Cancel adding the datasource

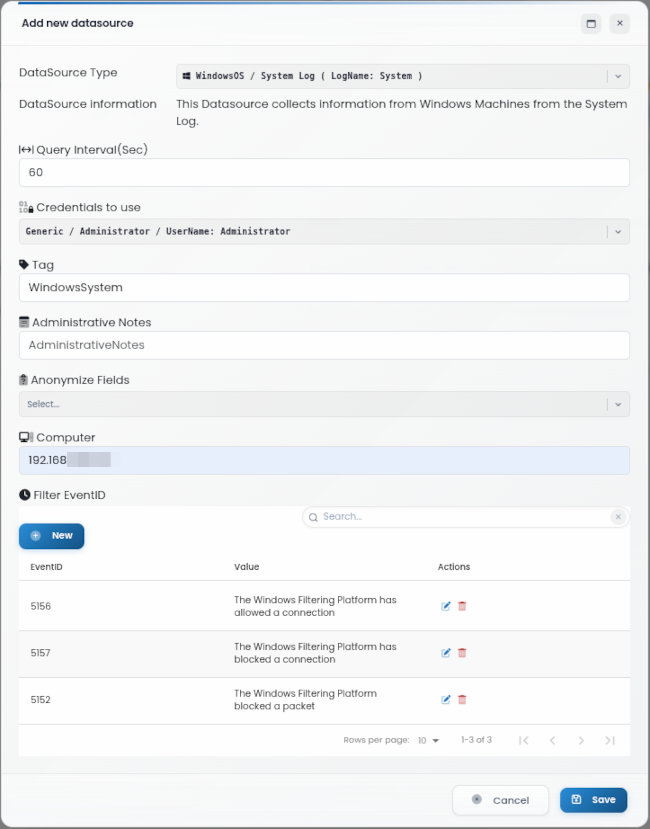coord(500,800)
